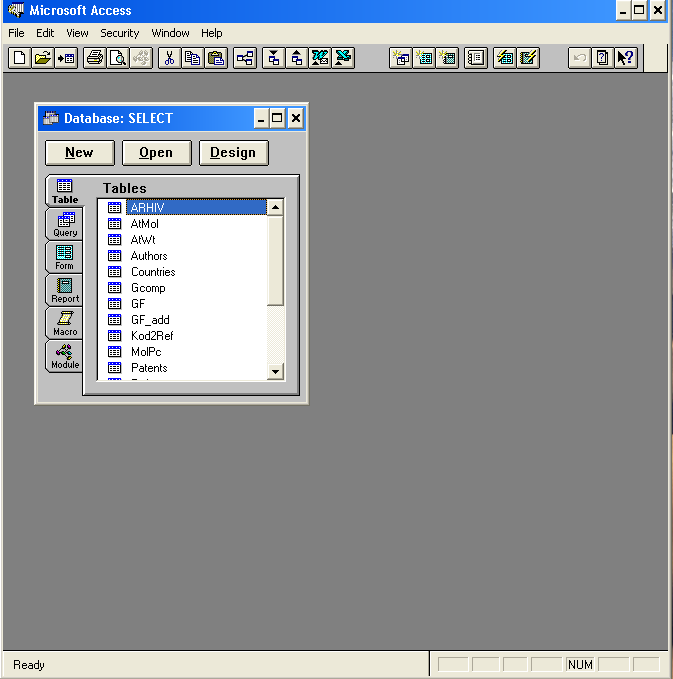Image resolution: width=673 pixels, height=679 pixels.
Task: Switch to the Macro object tab
Action: 65,323
